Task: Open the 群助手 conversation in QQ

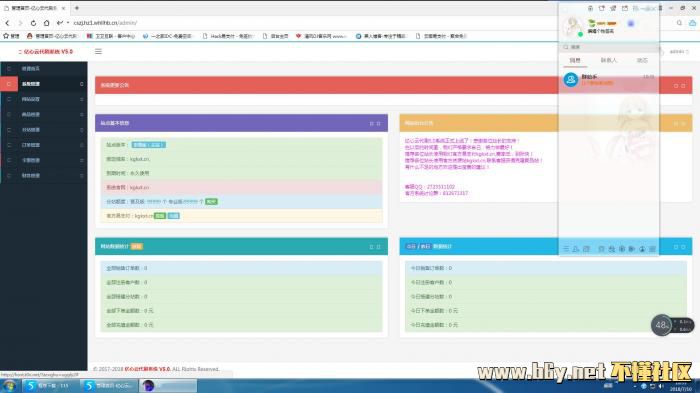Action: [609, 79]
